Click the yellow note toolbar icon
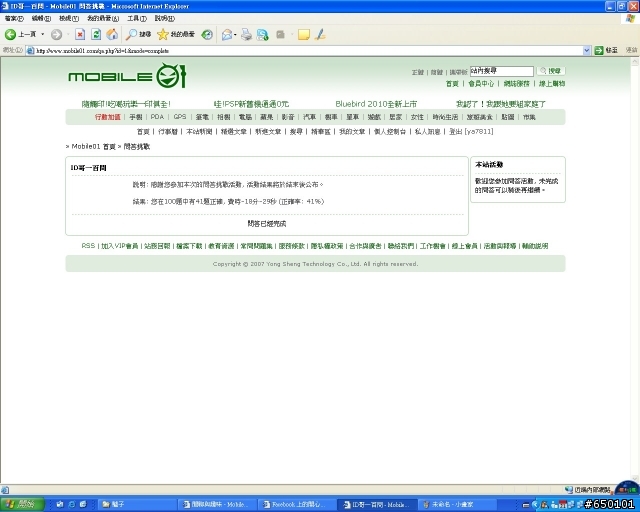Screen dimensions: 640x512 (304, 35)
